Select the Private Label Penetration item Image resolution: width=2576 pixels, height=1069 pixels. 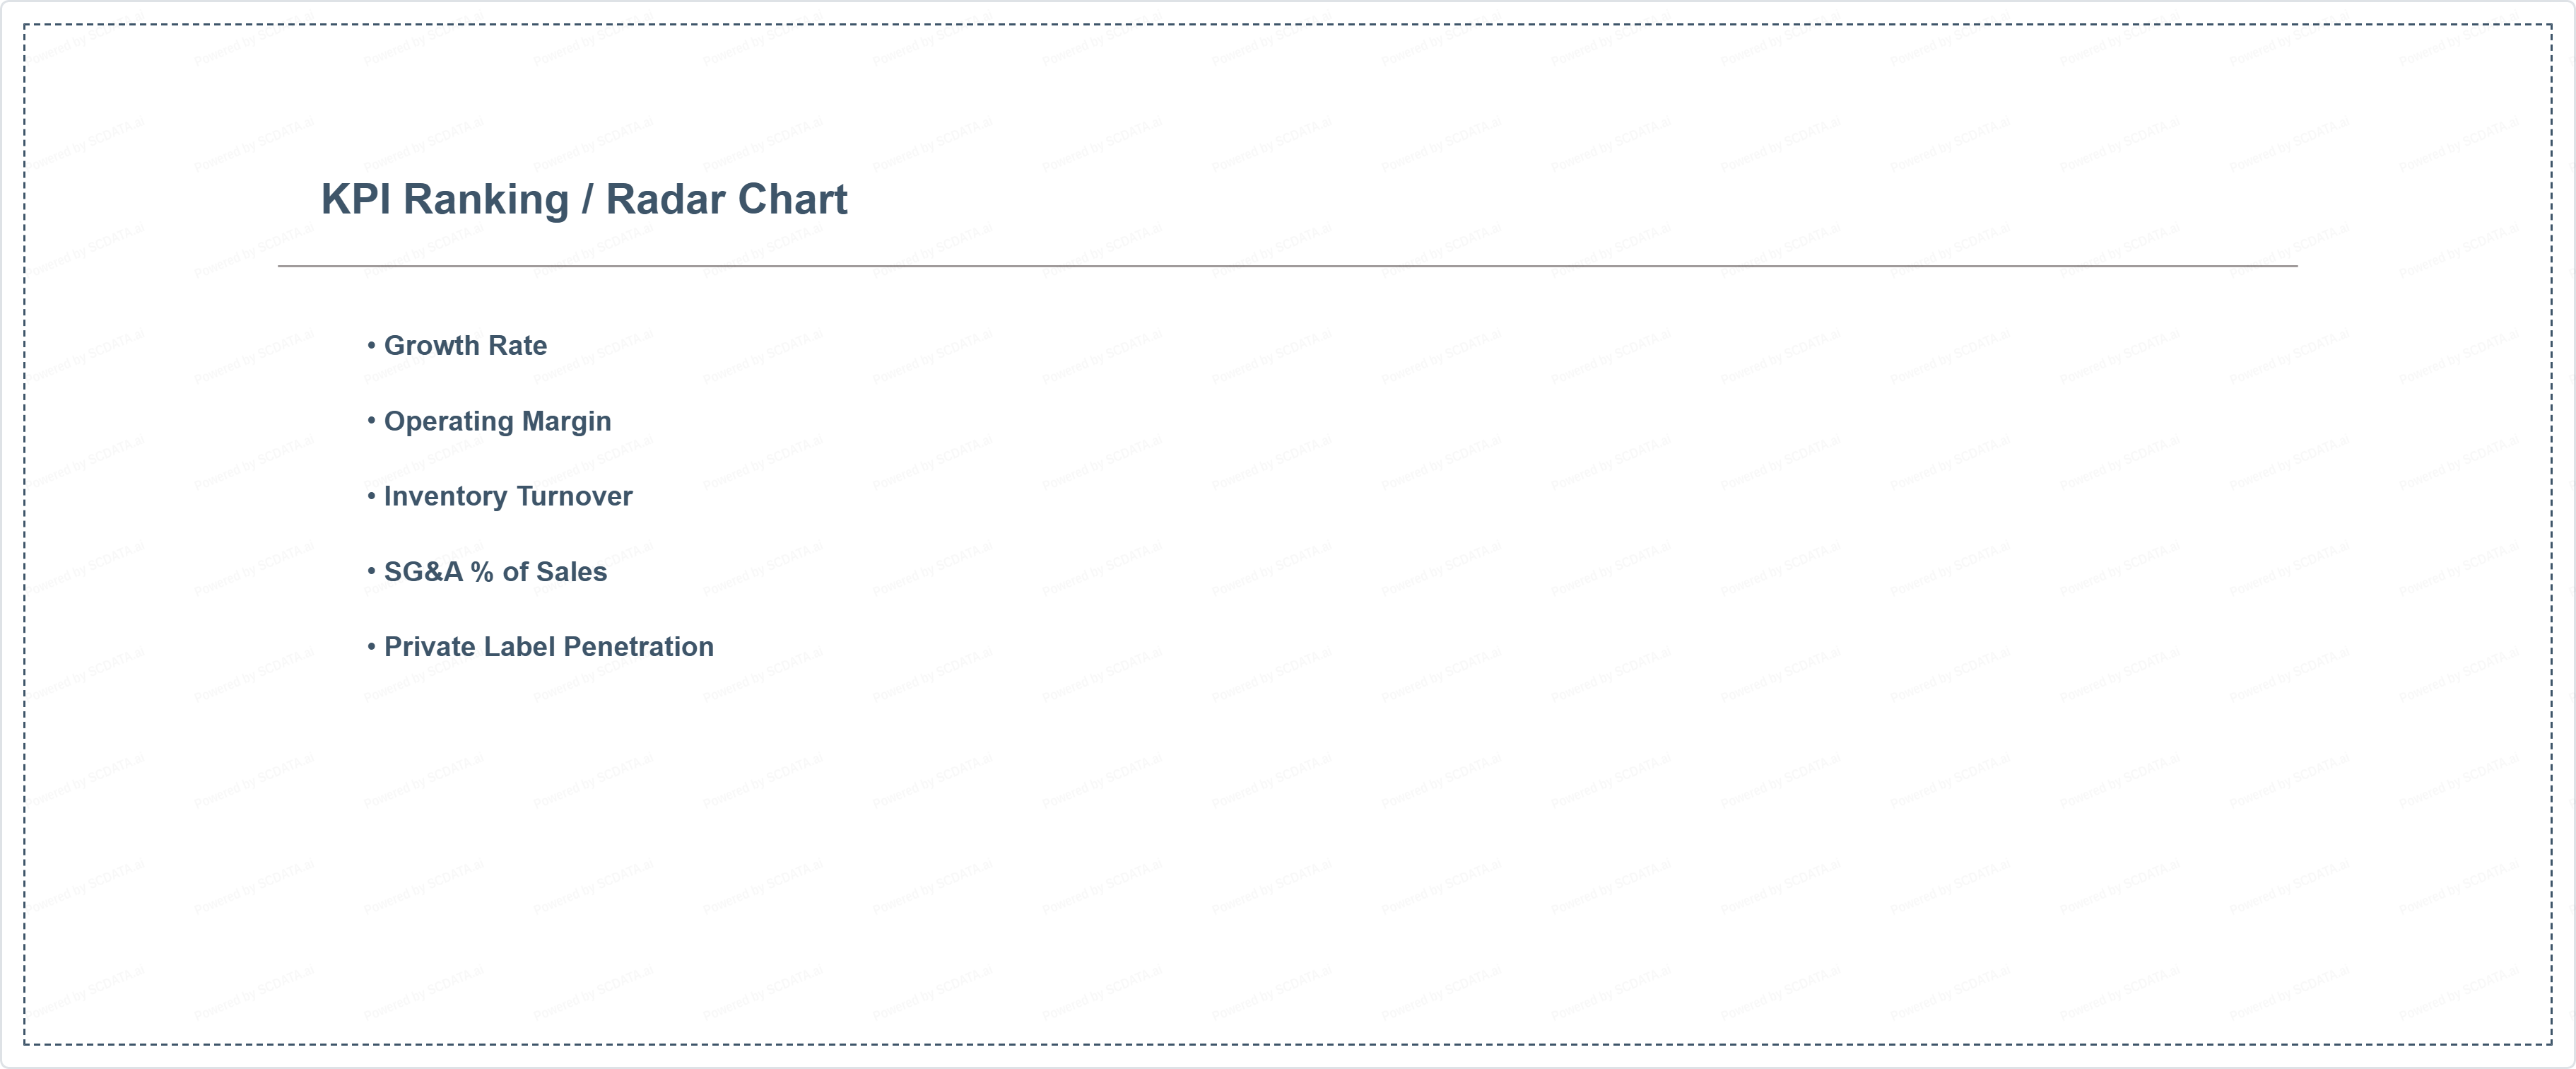(548, 647)
